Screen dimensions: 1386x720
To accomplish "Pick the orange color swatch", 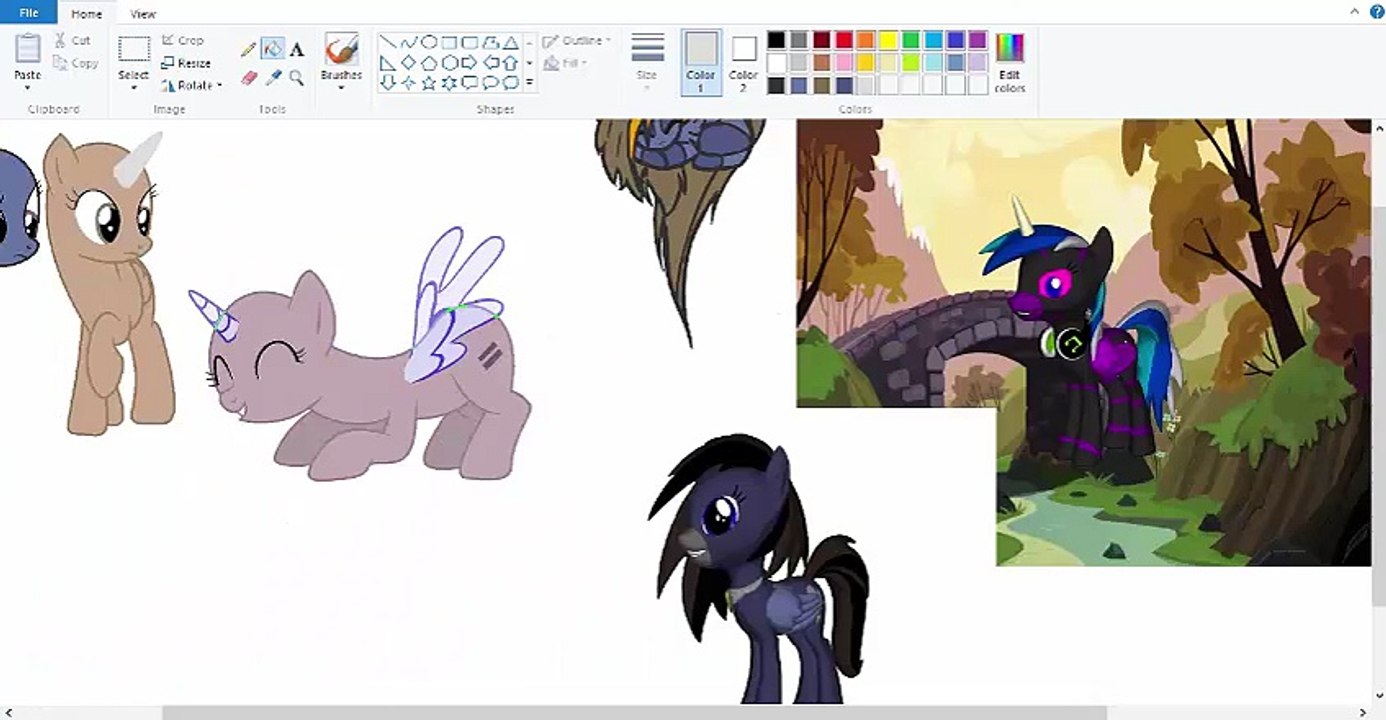I will coord(865,40).
